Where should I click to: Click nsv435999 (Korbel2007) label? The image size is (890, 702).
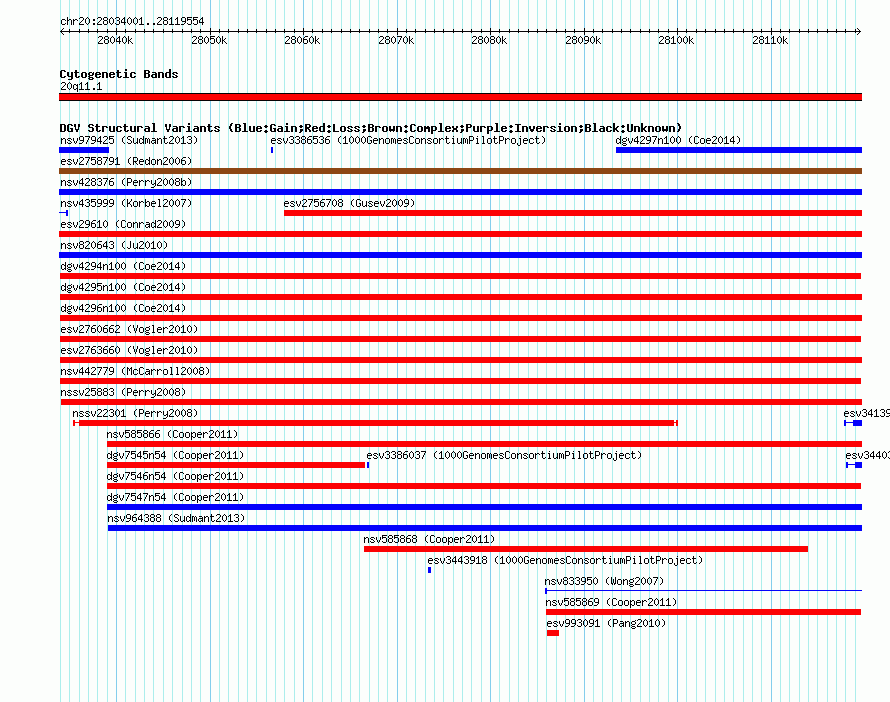point(126,203)
